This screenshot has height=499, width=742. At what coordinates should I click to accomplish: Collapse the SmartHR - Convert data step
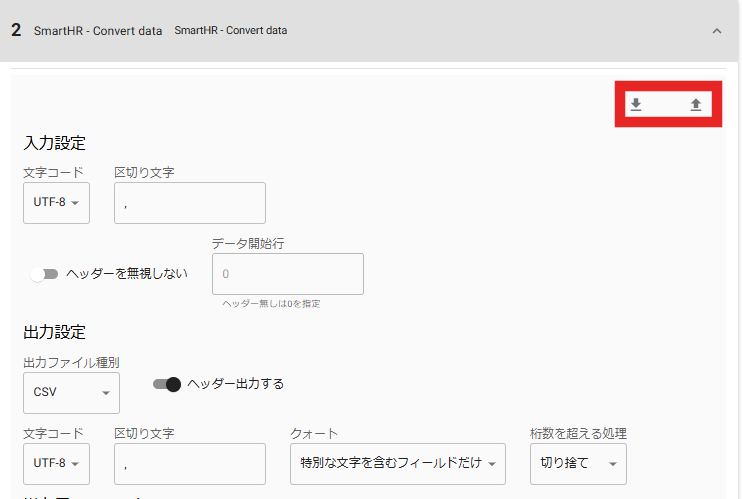point(717,31)
